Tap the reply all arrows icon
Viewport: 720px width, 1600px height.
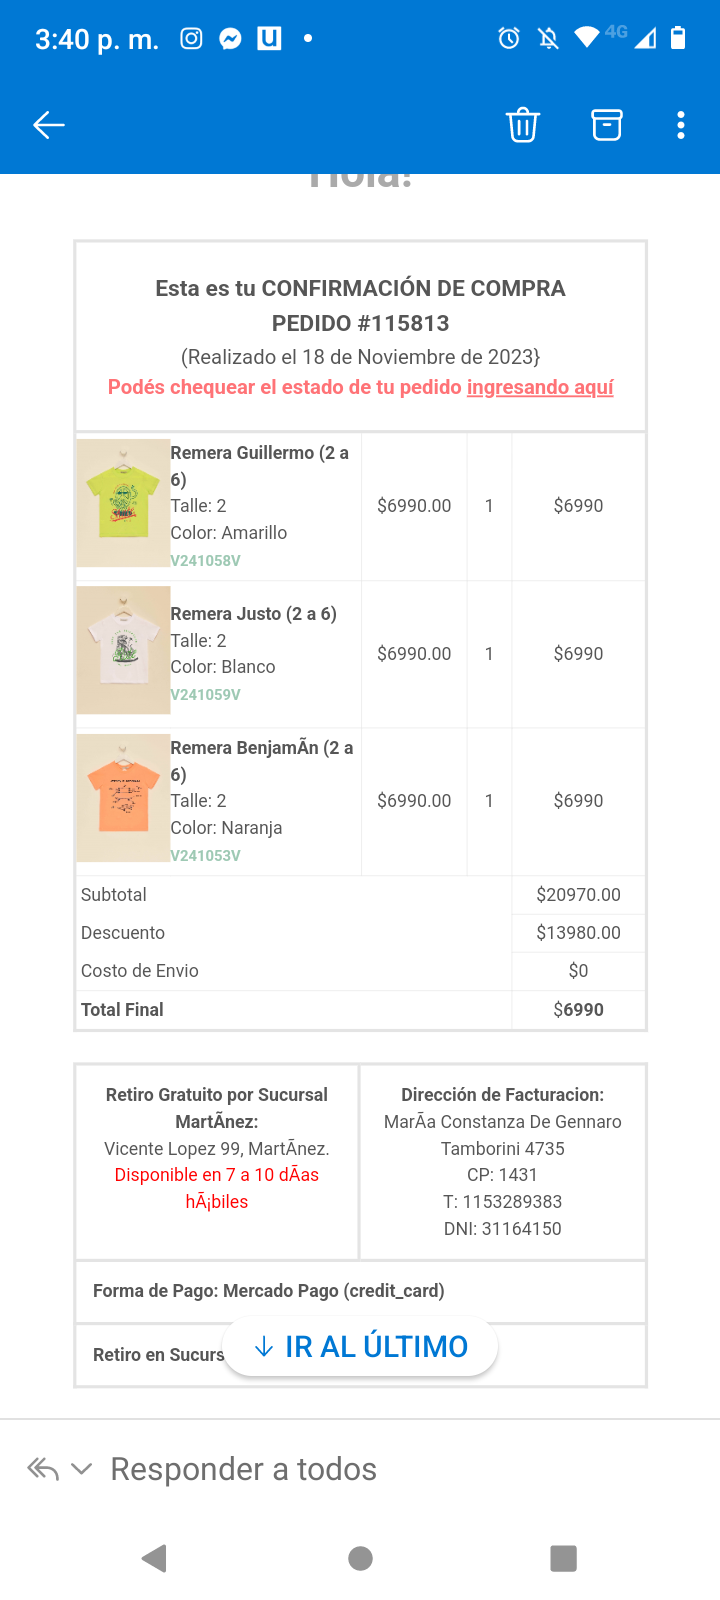(x=43, y=1469)
